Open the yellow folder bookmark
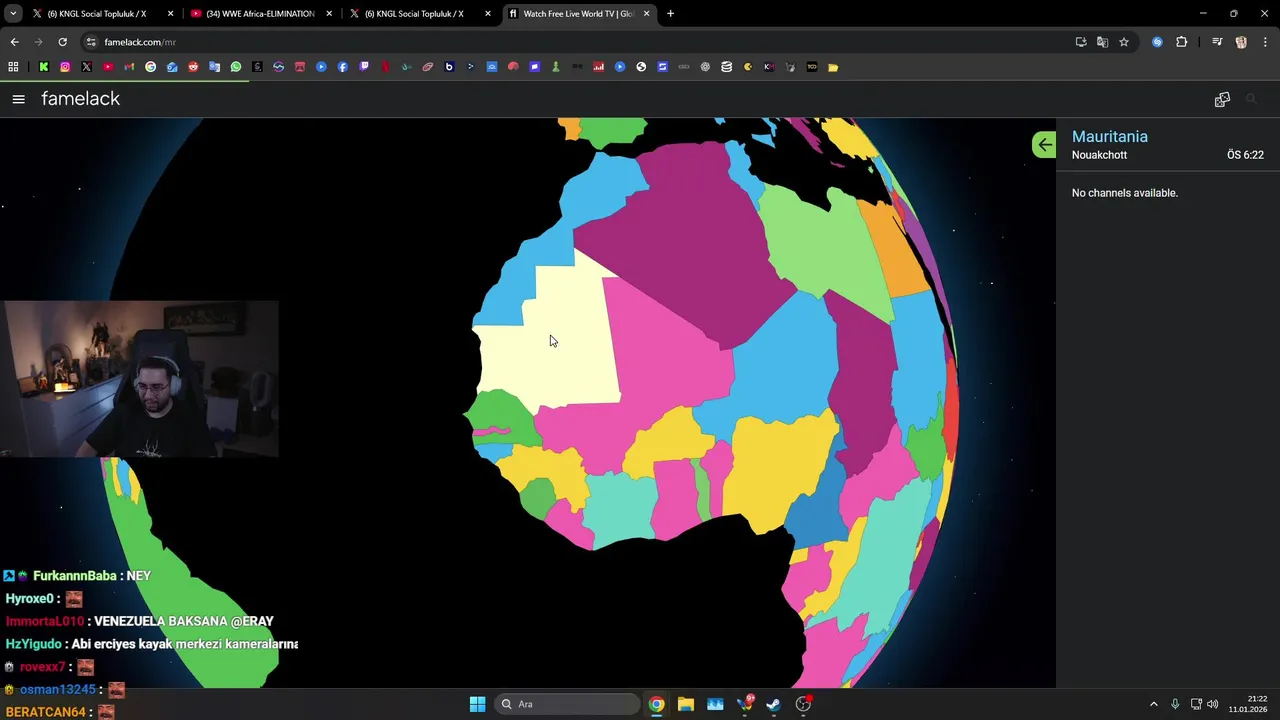This screenshot has height=720, width=1280. coord(832,67)
